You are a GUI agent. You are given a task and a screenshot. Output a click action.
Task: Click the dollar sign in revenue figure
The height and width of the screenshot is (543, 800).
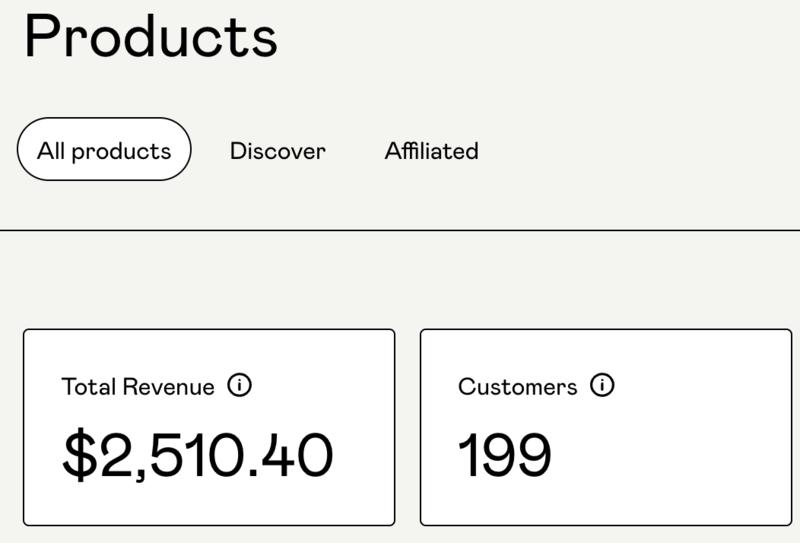tap(79, 455)
